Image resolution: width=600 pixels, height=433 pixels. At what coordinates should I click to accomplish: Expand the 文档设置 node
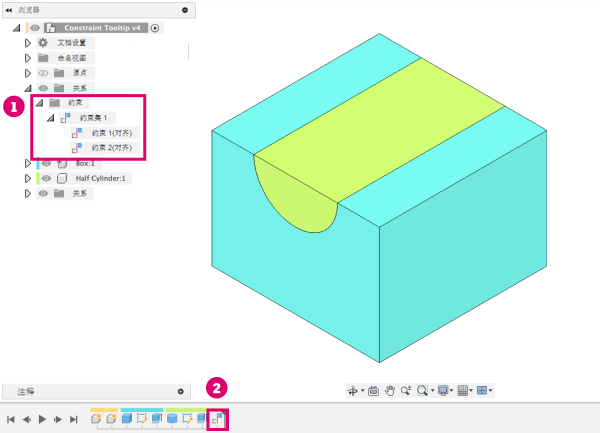coord(28,43)
